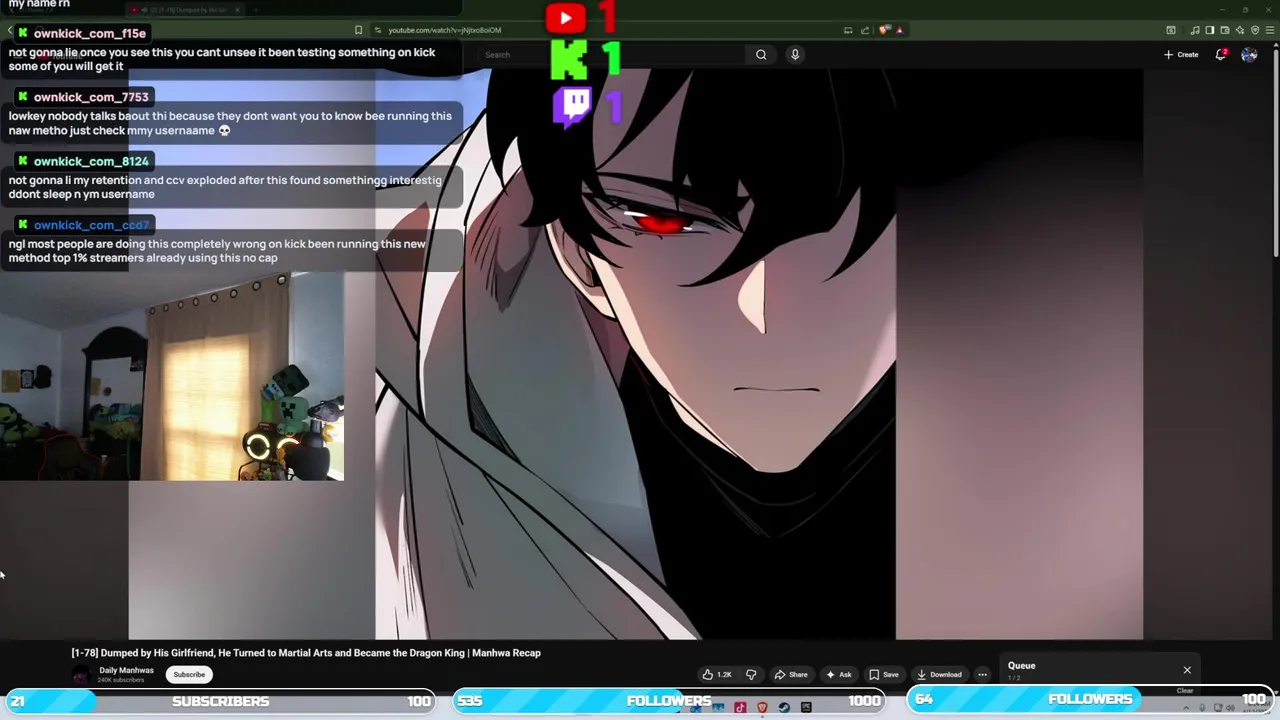Open the YouTube account avatar menu
Image resolution: width=1280 pixels, height=720 pixels.
coord(1249,54)
